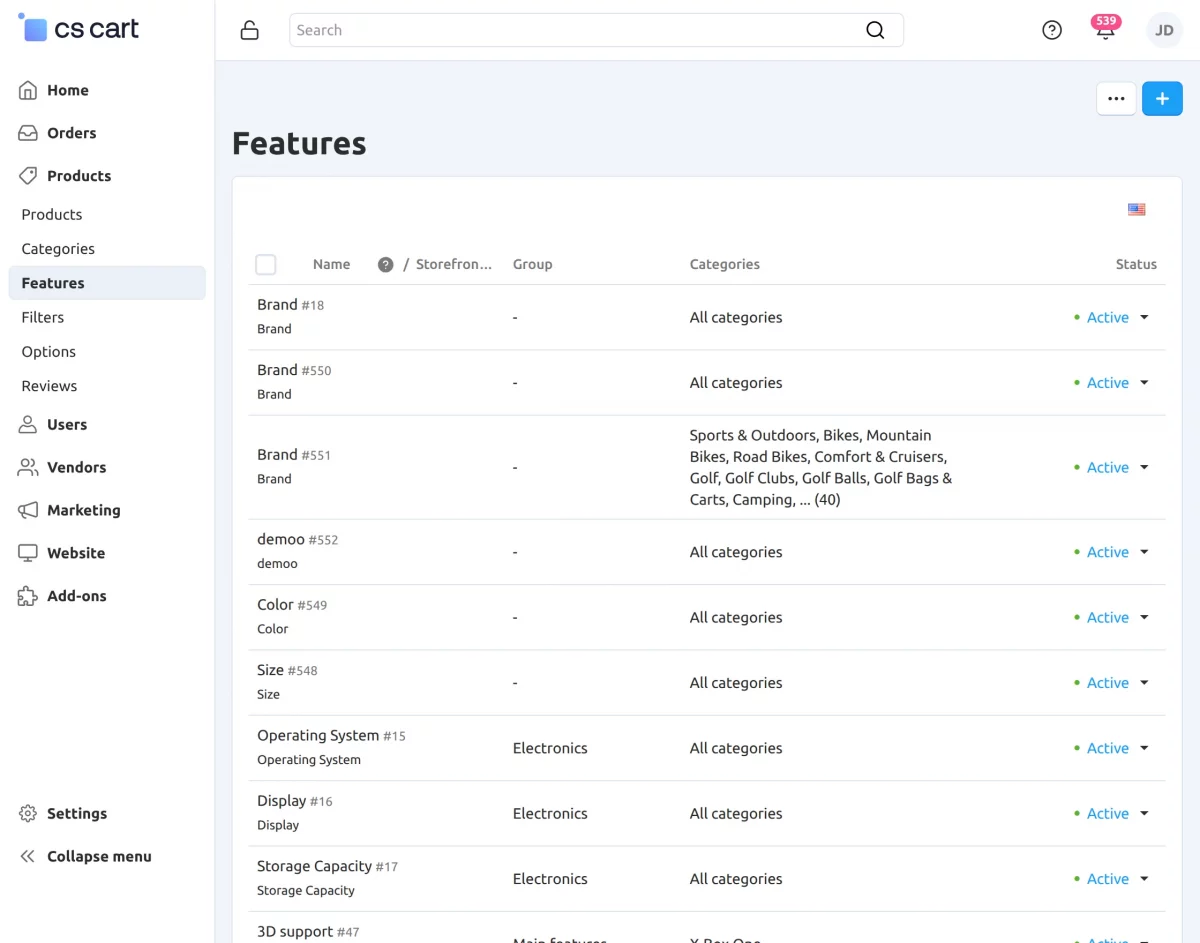The width and height of the screenshot is (1200, 943).
Task: Open the Brand #550 feature
Action: (x=277, y=370)
